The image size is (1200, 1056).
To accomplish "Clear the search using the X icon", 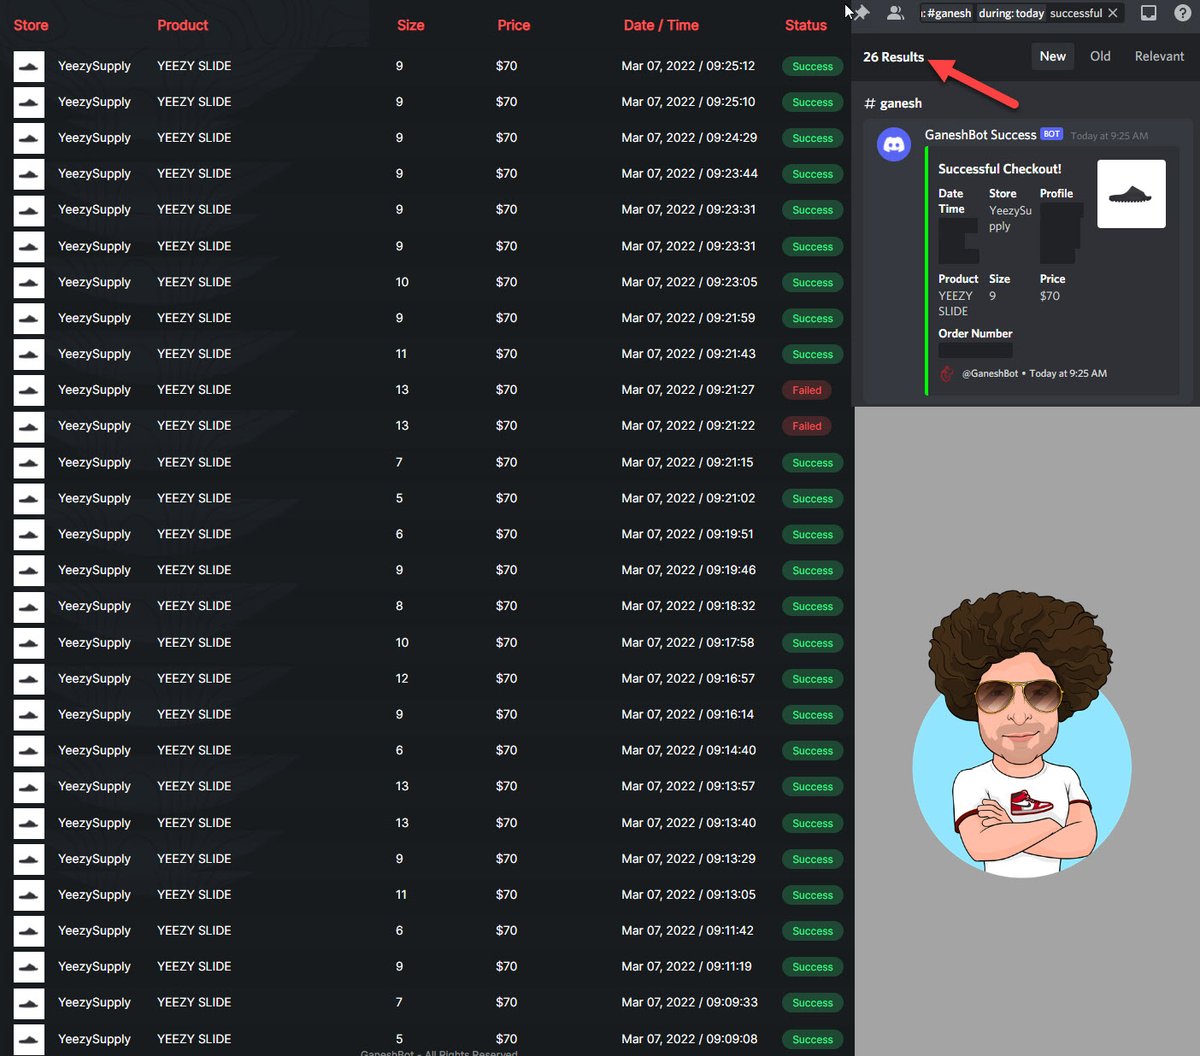I will click(x=1112, y=13).
